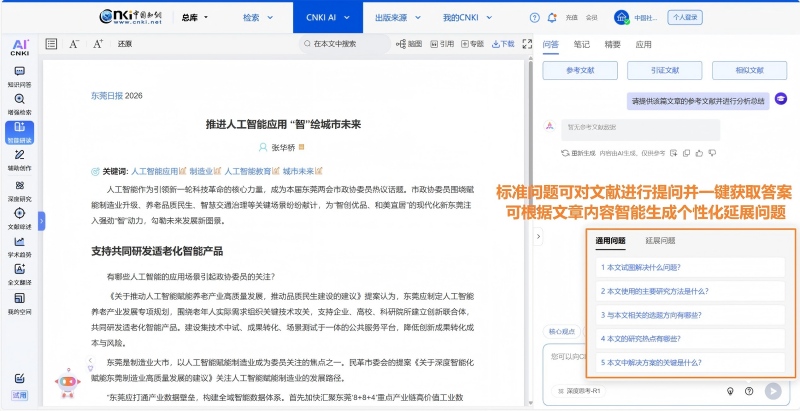Select 辅助创作 writing tool in sidebar

click(x=19, y=160)
